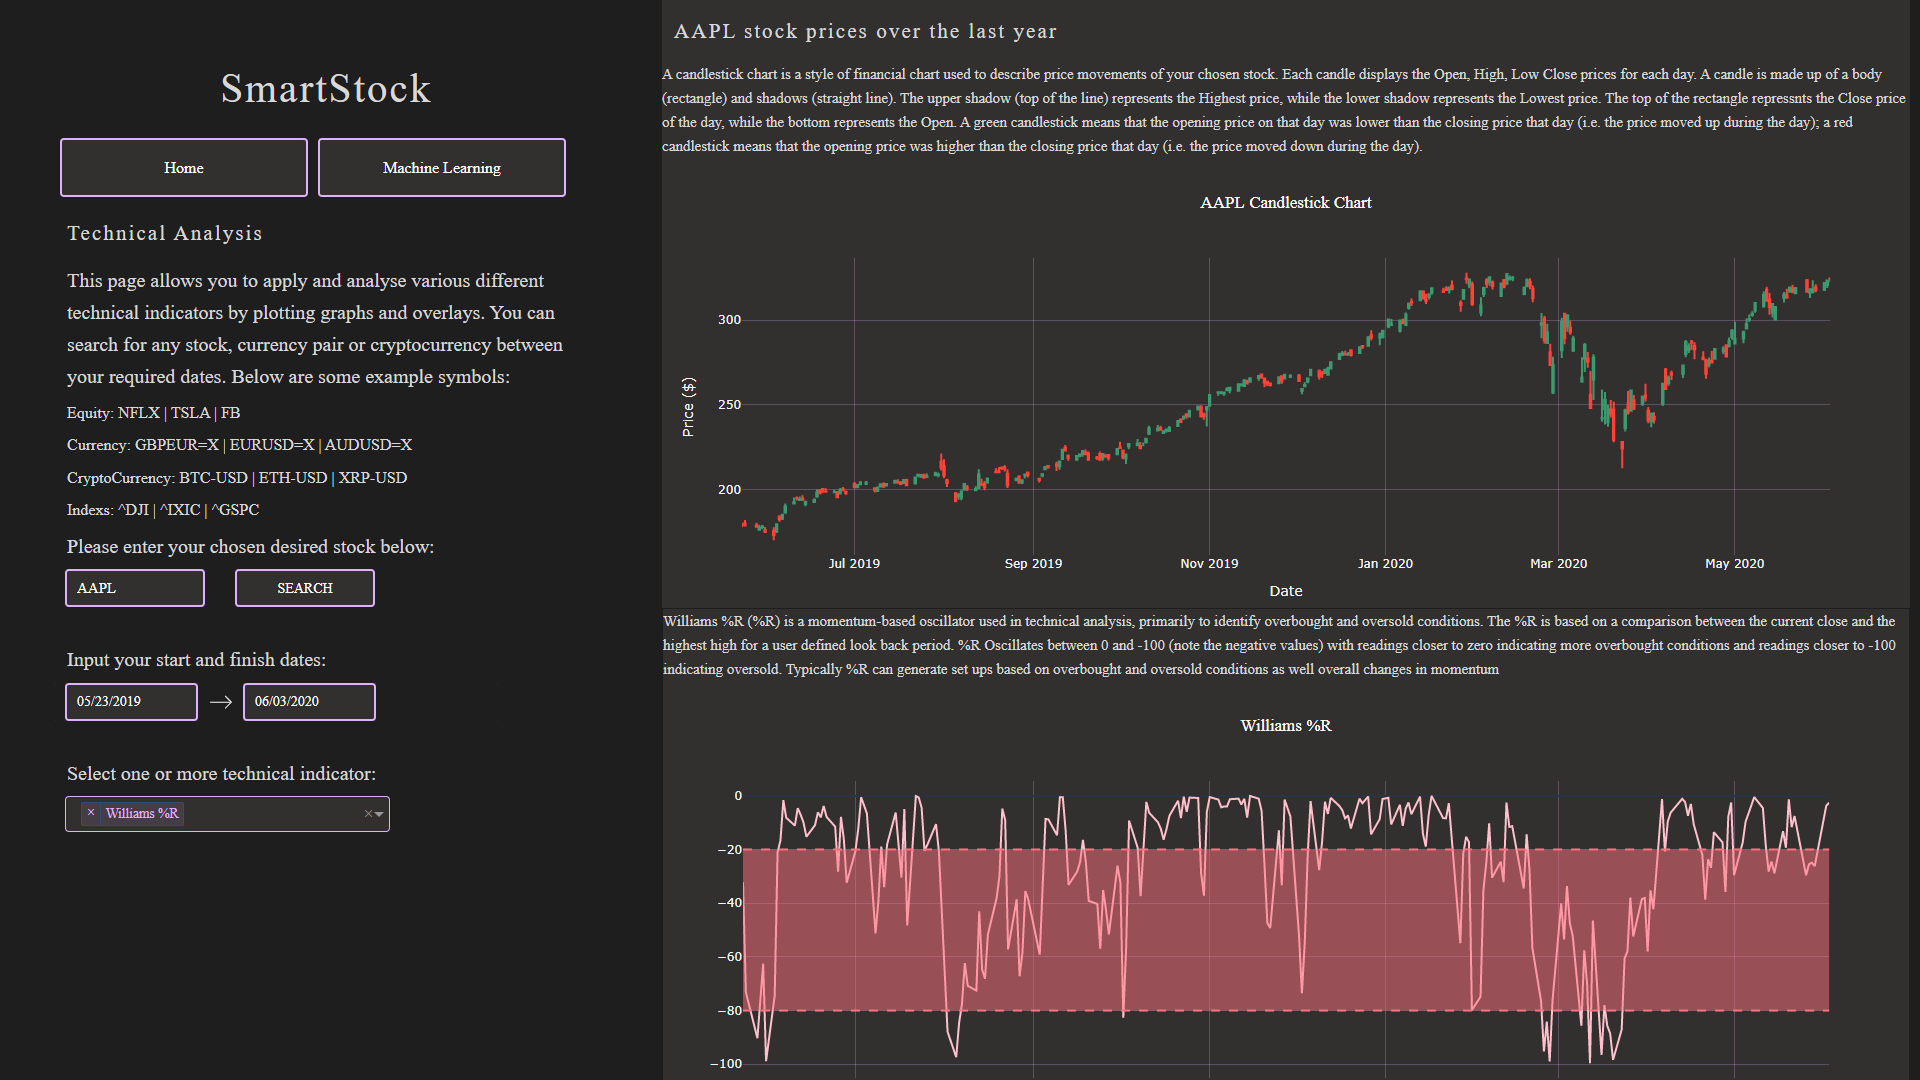Viewport: 1920px width, 1080px height.
Task: Select the Williams %R chip label
Action: [x=141, y=813]
